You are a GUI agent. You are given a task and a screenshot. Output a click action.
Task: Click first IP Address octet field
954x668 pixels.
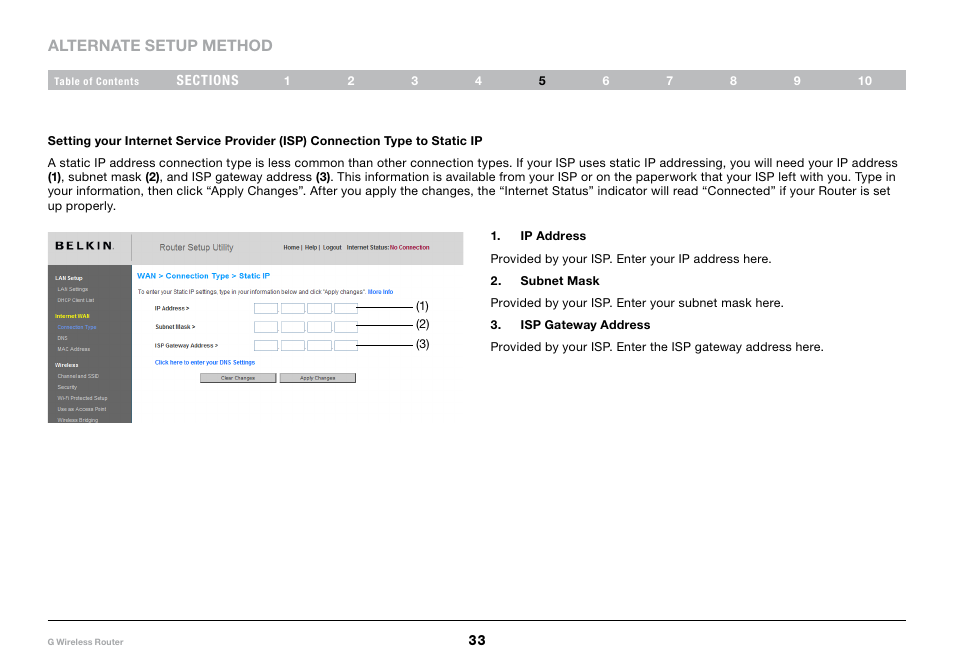click(266, 308)
